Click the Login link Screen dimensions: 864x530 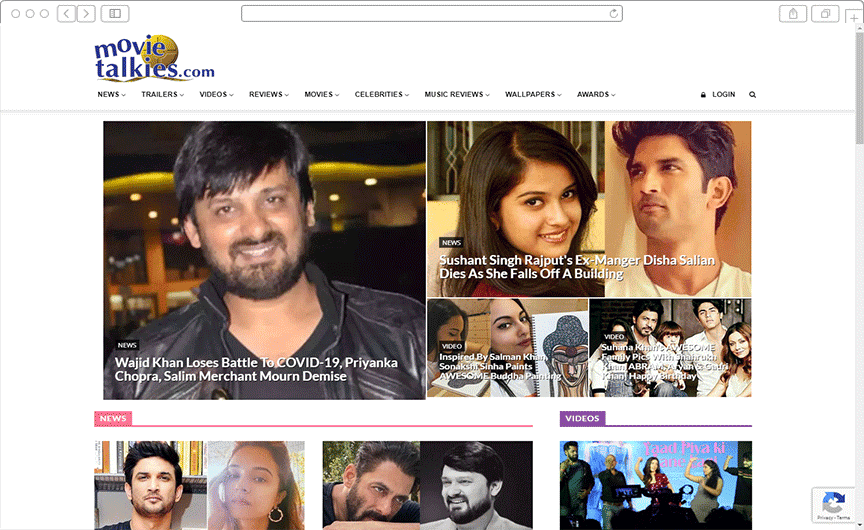coord(718,95)
